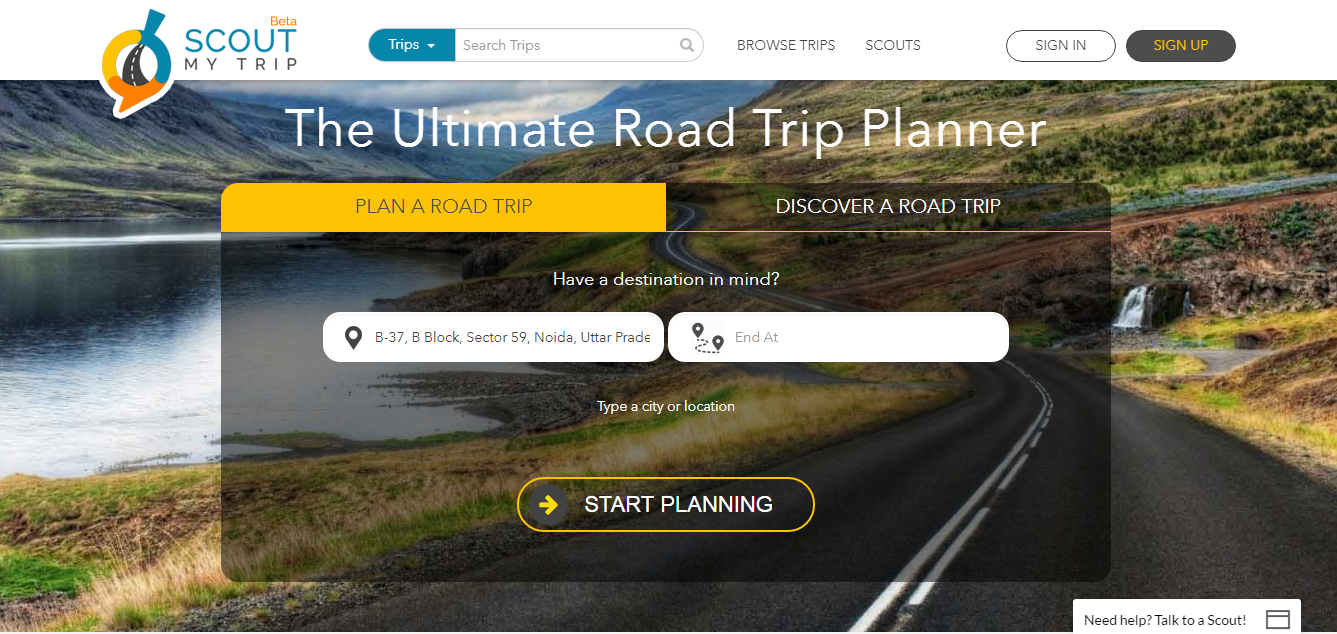Click the starting address field with Noida
Screen dimensions: 1337x634
click(x=493, y=337)
